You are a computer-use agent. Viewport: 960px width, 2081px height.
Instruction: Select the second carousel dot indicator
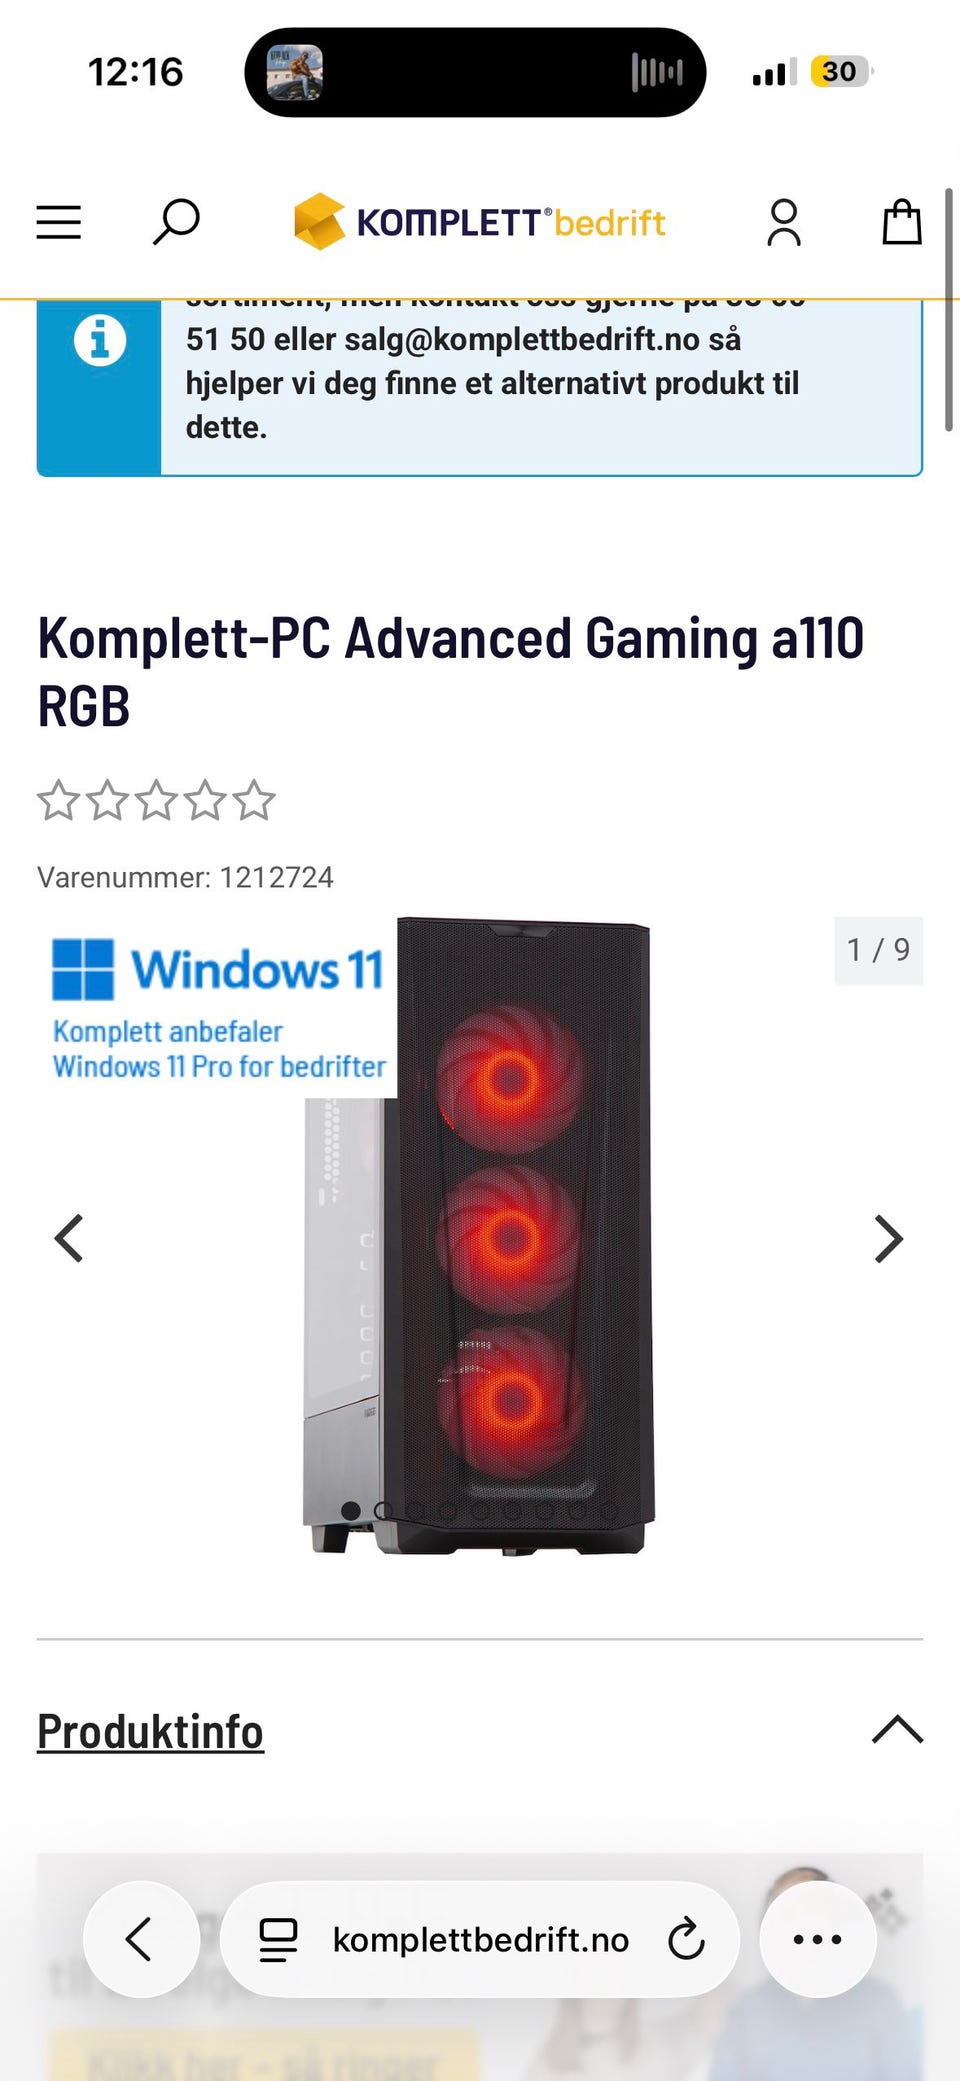[383, 1510]
